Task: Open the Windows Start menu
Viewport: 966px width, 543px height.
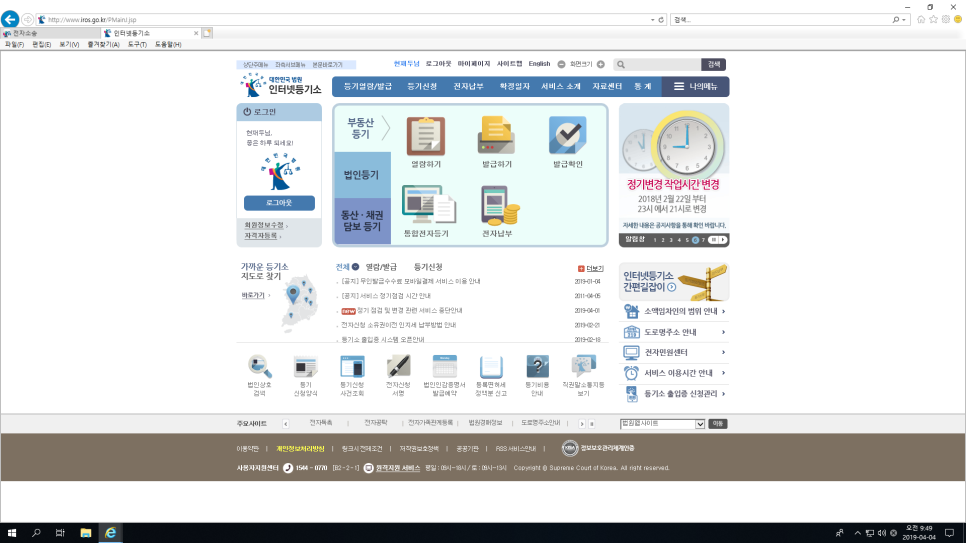Action: click(x=12, y=533)
